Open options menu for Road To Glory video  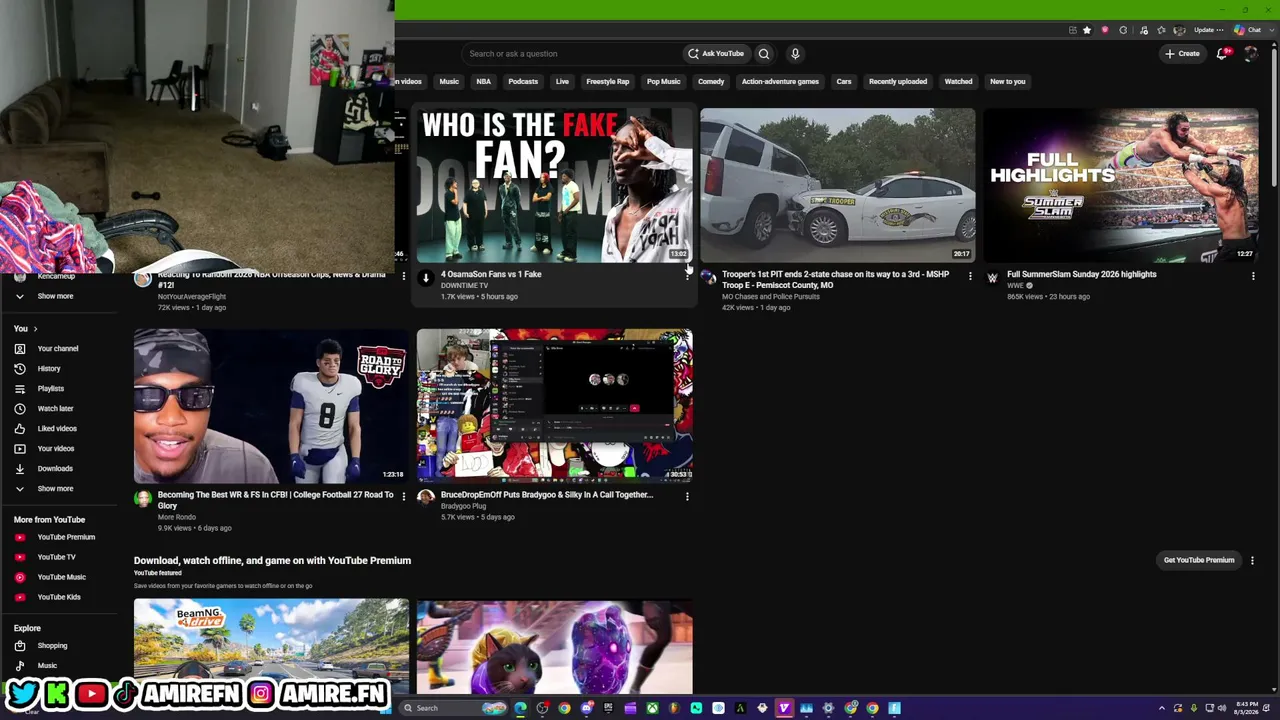point(404,496)
